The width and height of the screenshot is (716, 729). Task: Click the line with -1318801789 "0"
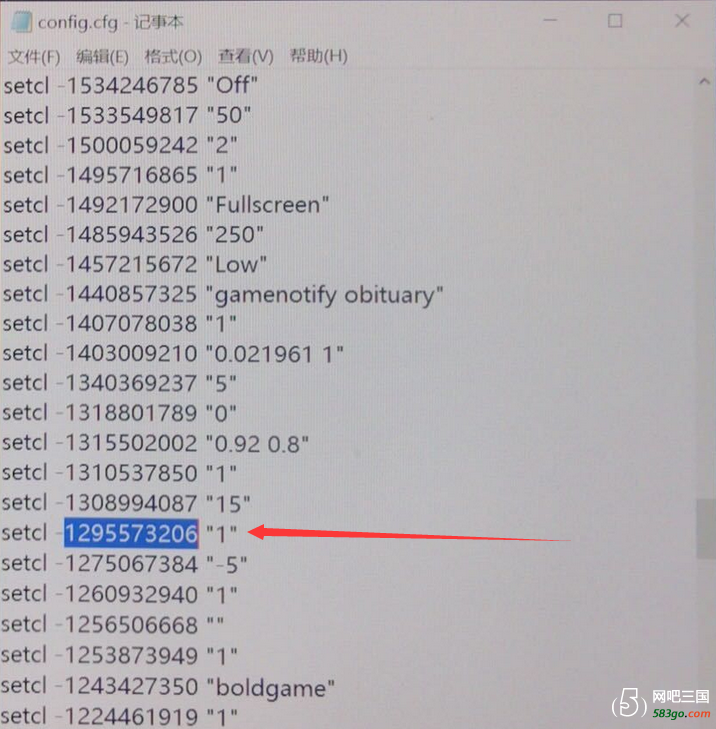pos(119,414)
